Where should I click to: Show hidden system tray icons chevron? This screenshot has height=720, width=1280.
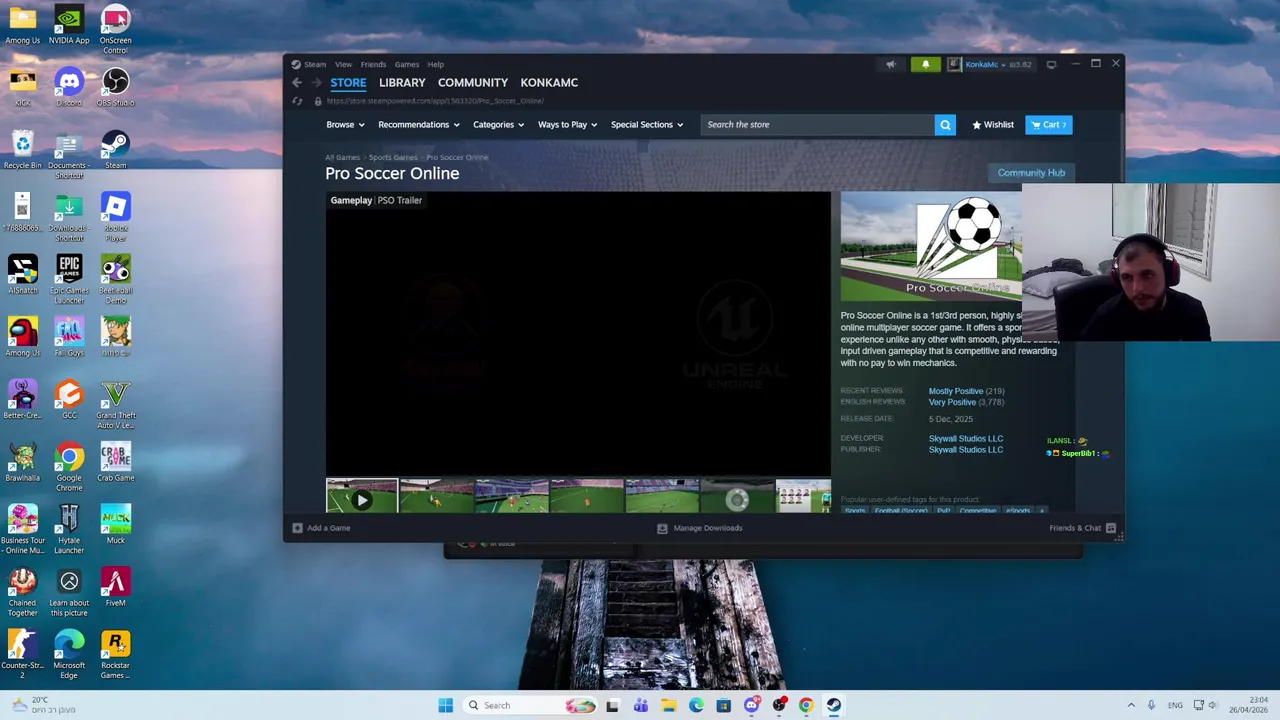(1131, 705)
